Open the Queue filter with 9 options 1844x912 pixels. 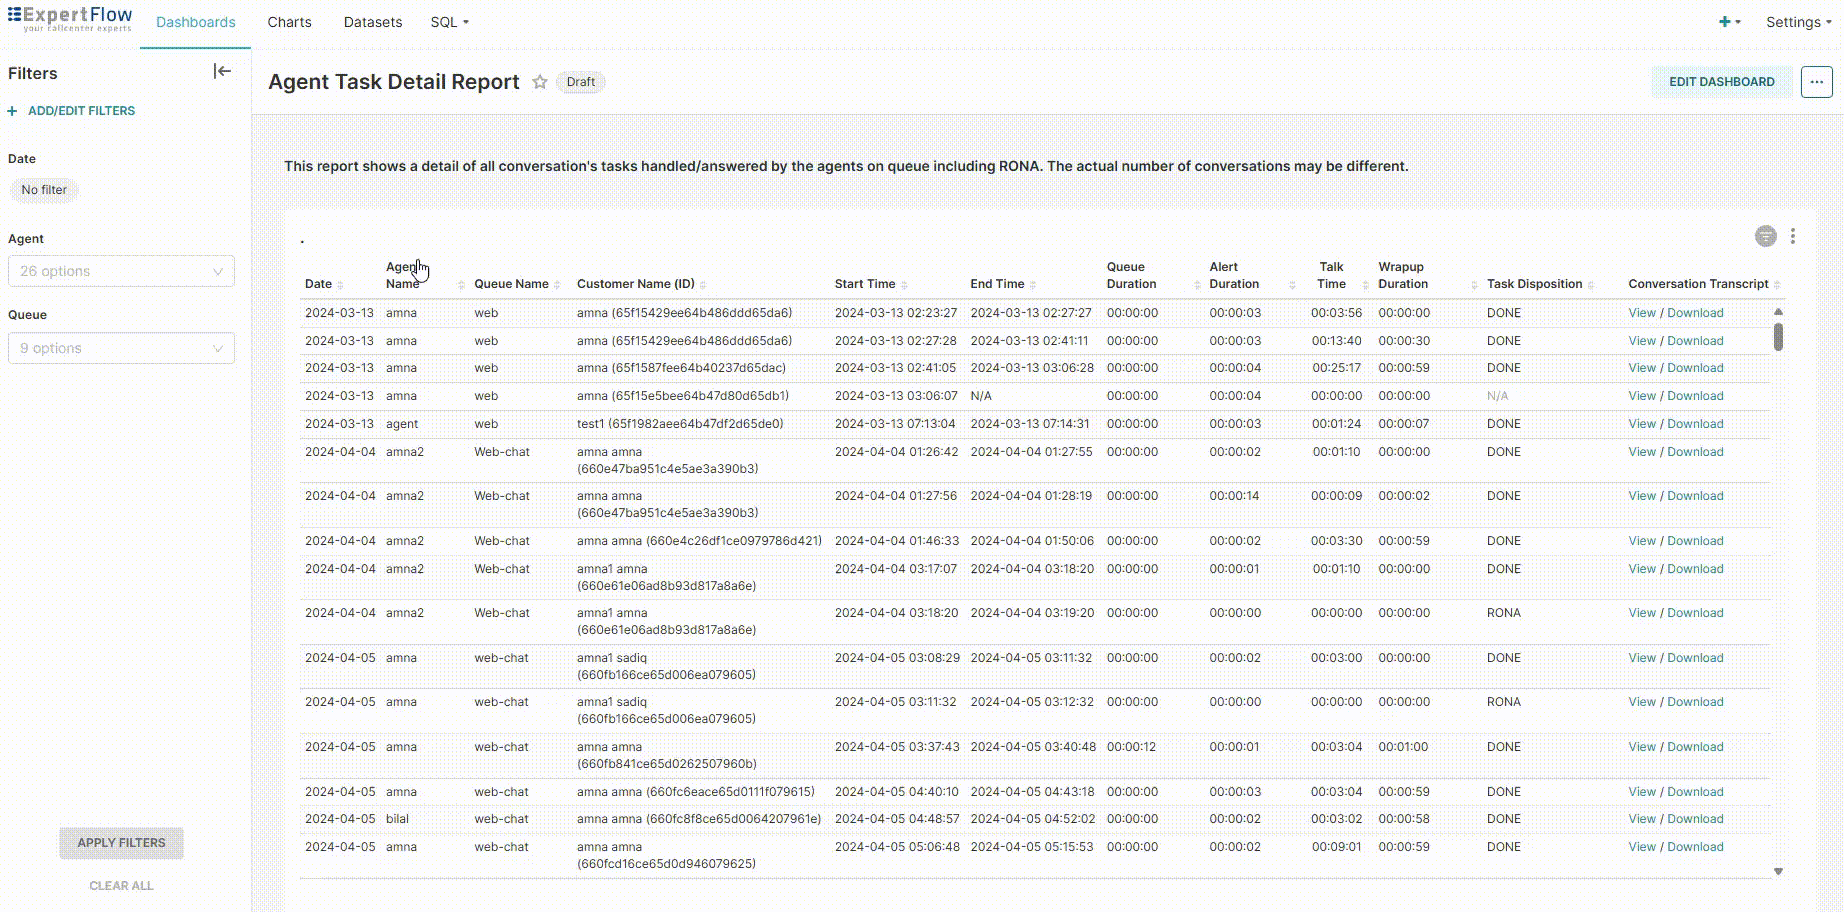121,348
